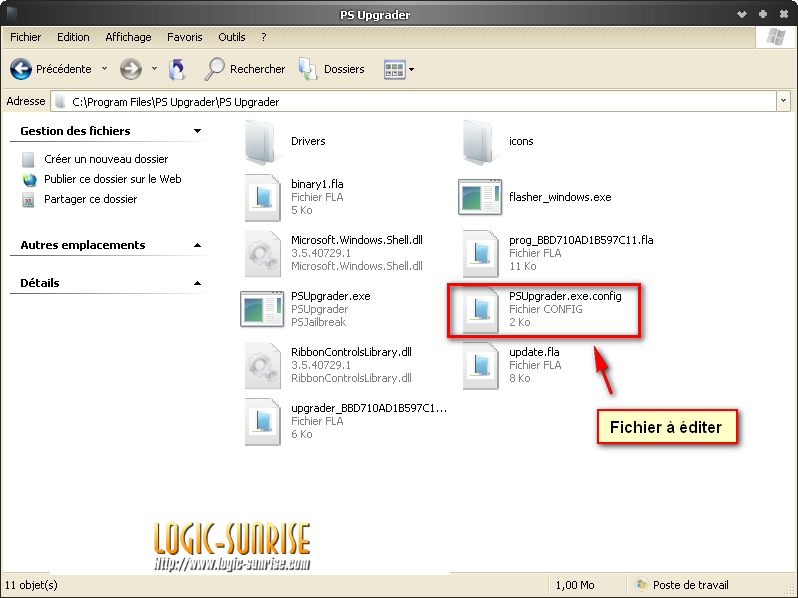Select the flasher_windows.exe application icon
The image size is (798, 598).
click(479, 198)
